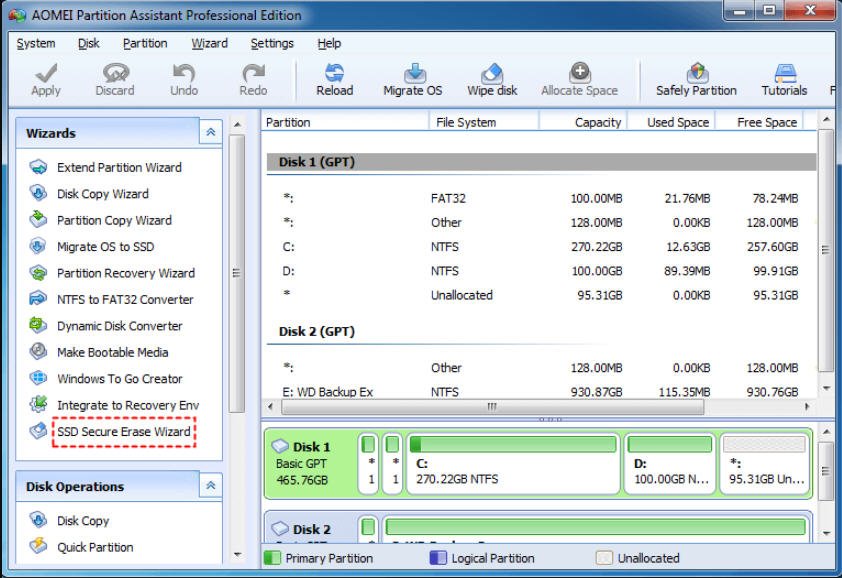The height and width of the screenshot is (578, 842).
Task: Click the Extend Partition Wizard icon
Action: (38, 167)
